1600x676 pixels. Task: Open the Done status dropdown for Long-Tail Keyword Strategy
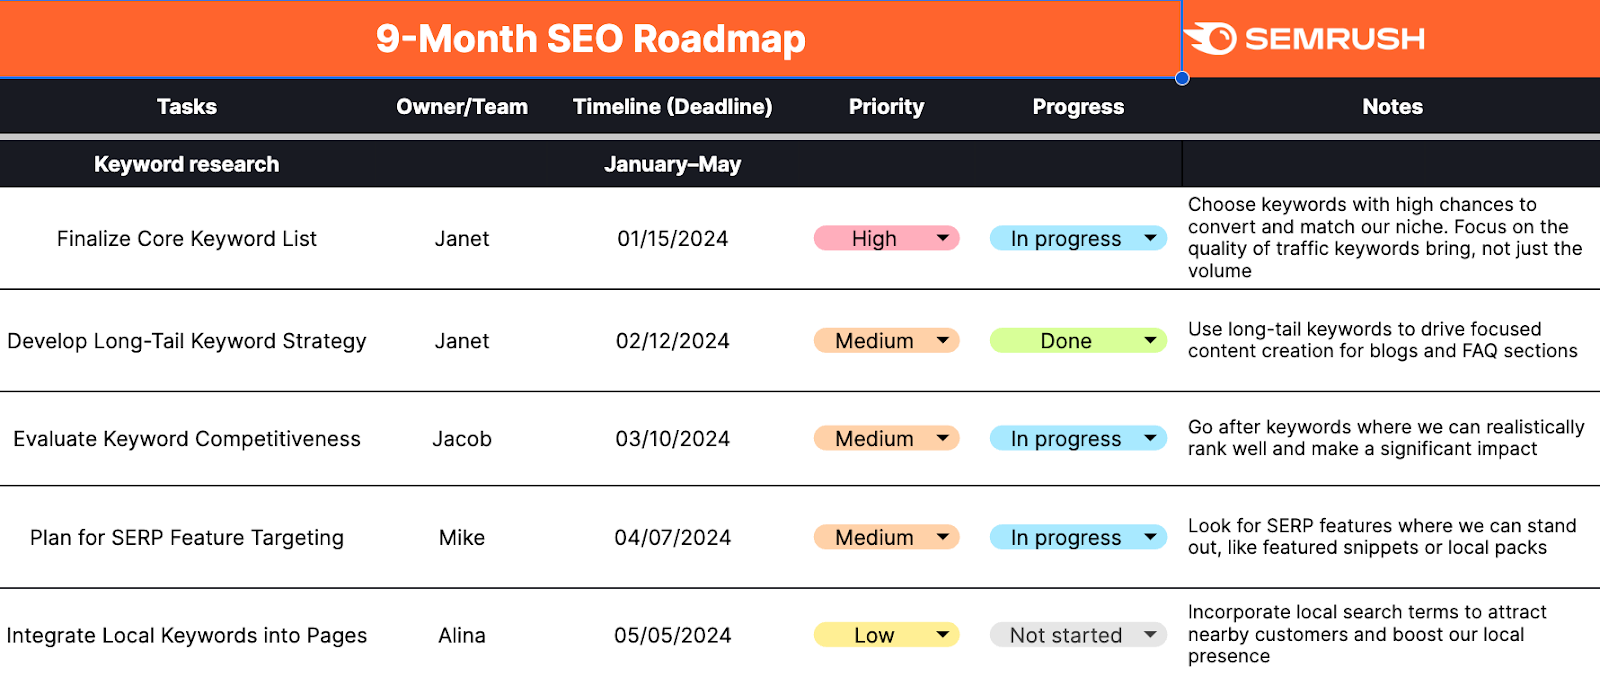(1146, 340)
